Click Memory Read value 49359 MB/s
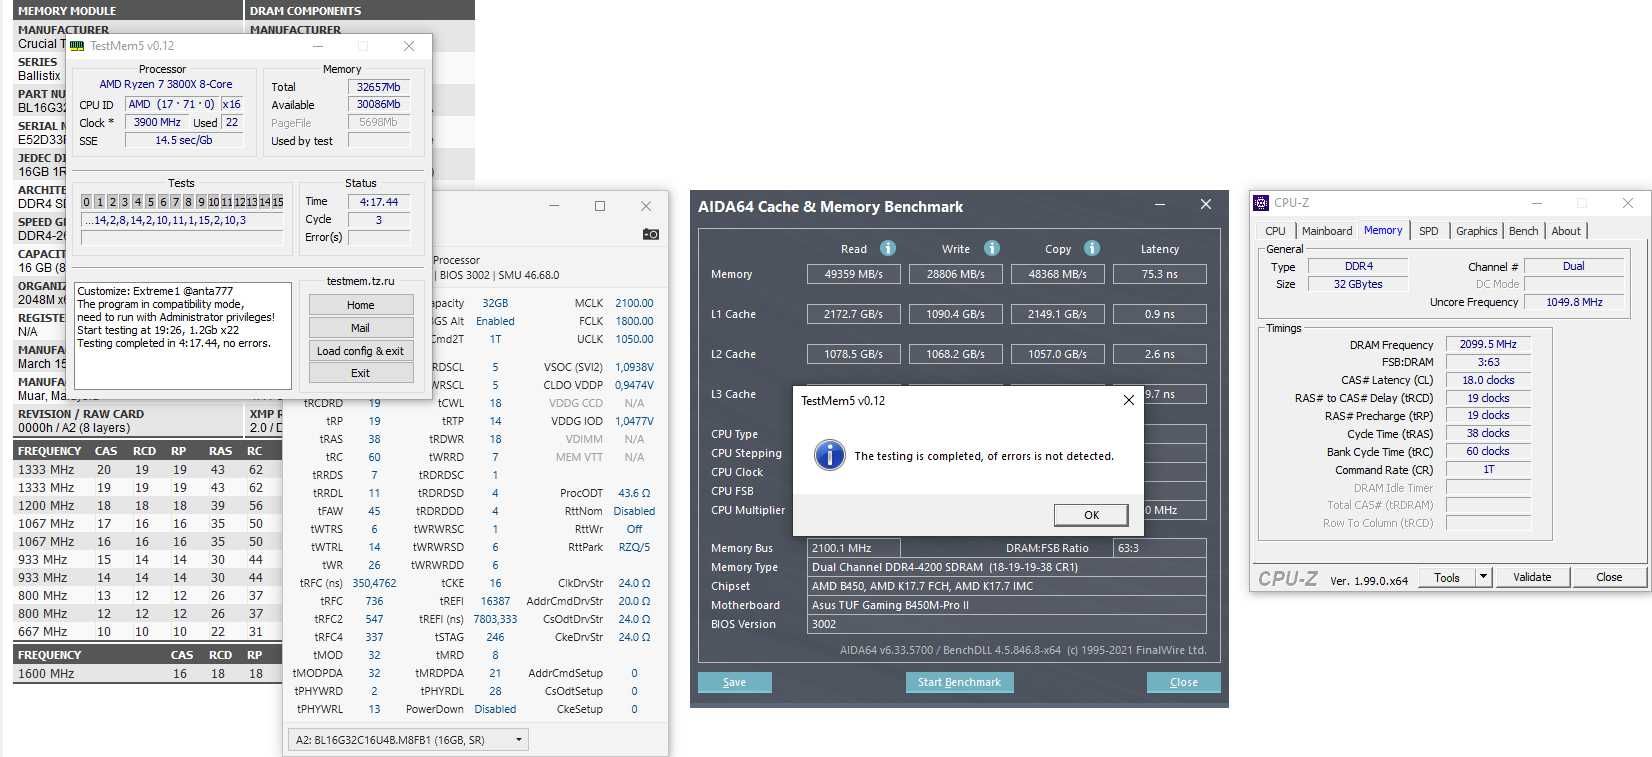 [853, 274]
